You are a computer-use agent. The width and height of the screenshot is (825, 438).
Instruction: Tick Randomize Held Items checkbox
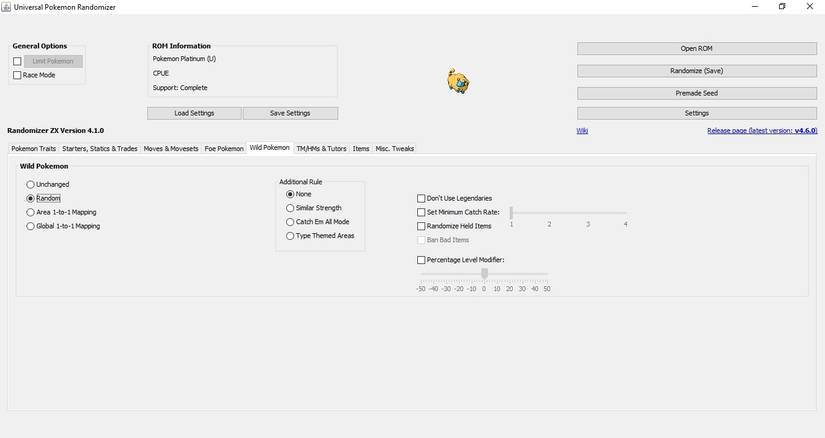421,226
